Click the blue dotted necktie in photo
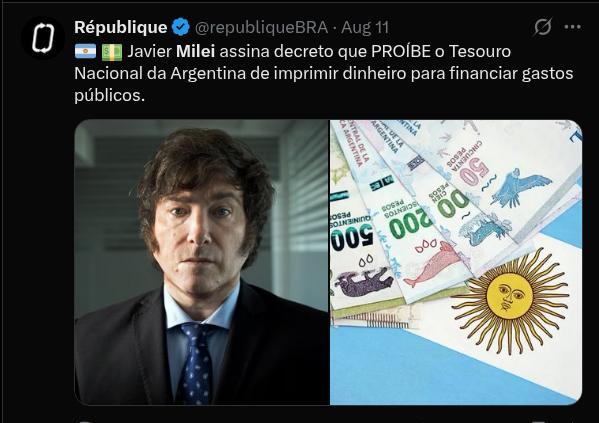Viewport: 599px width, 423px height. coord(196,363)
